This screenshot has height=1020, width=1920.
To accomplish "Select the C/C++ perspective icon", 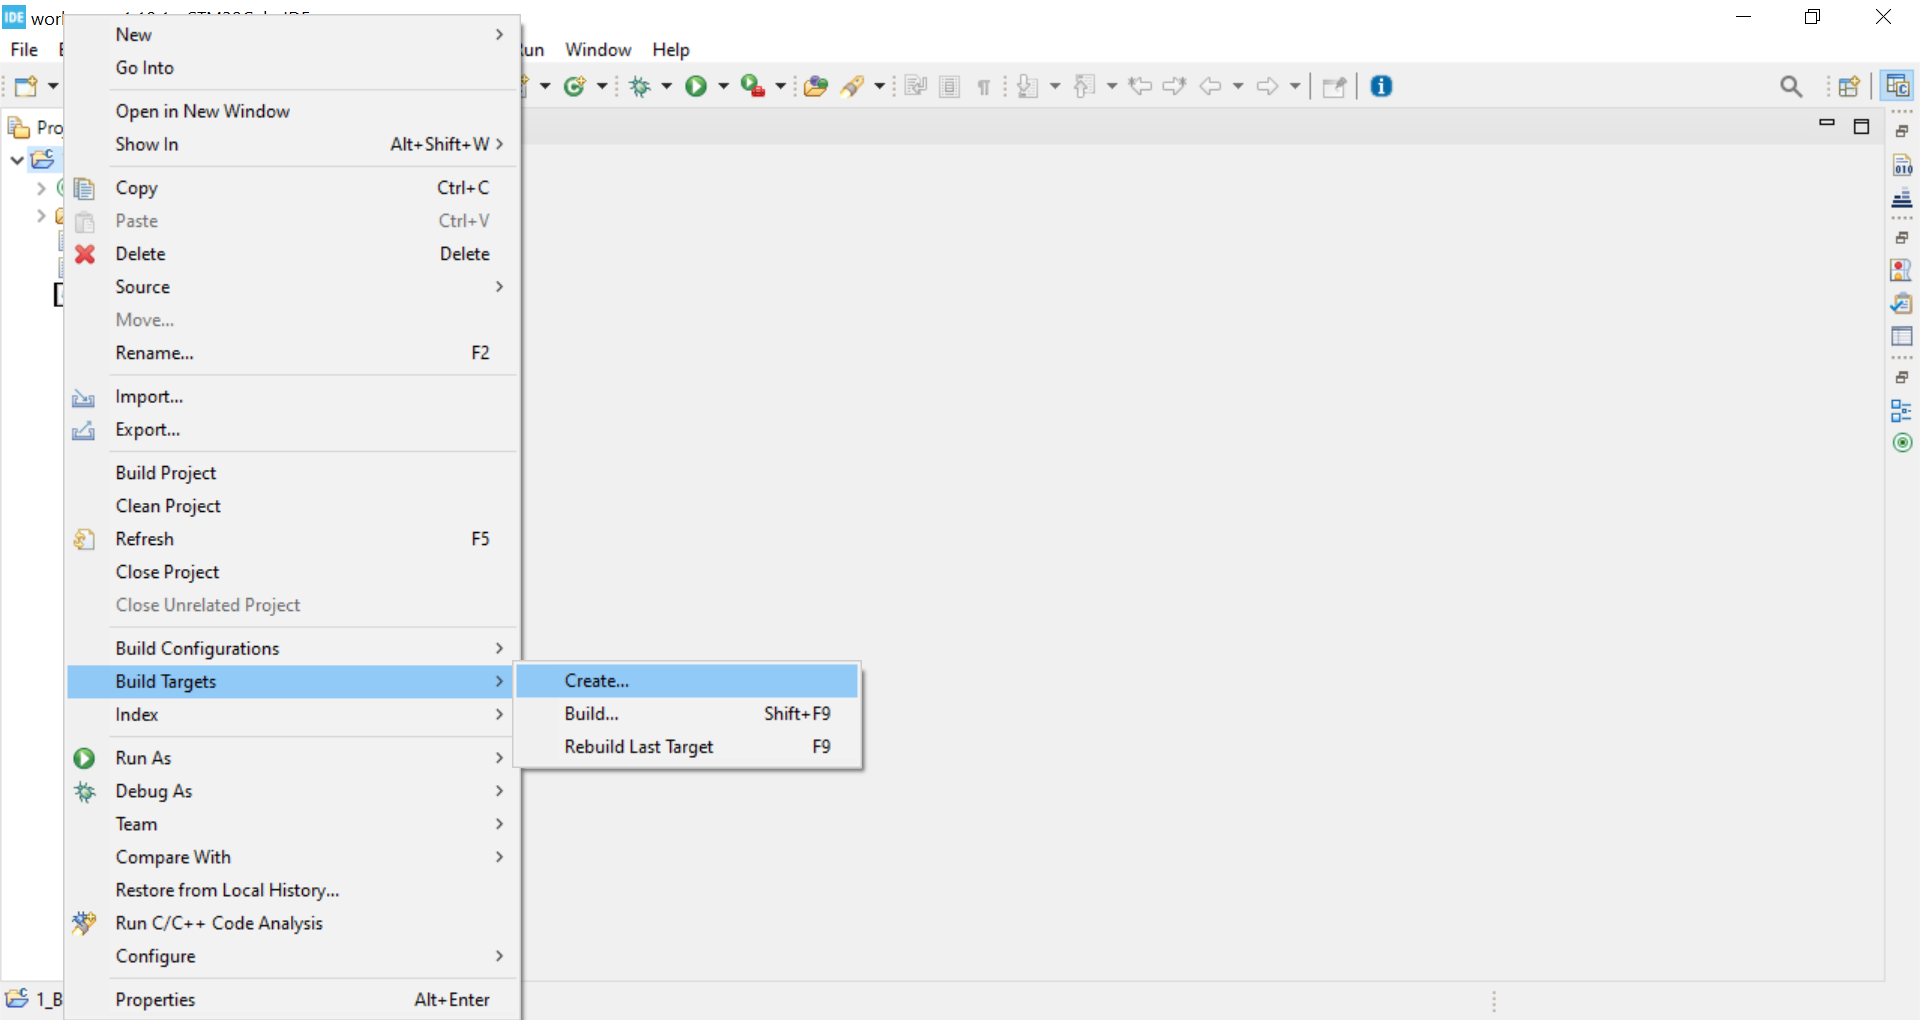I will pyautogui.click(x=1897, y=87).
